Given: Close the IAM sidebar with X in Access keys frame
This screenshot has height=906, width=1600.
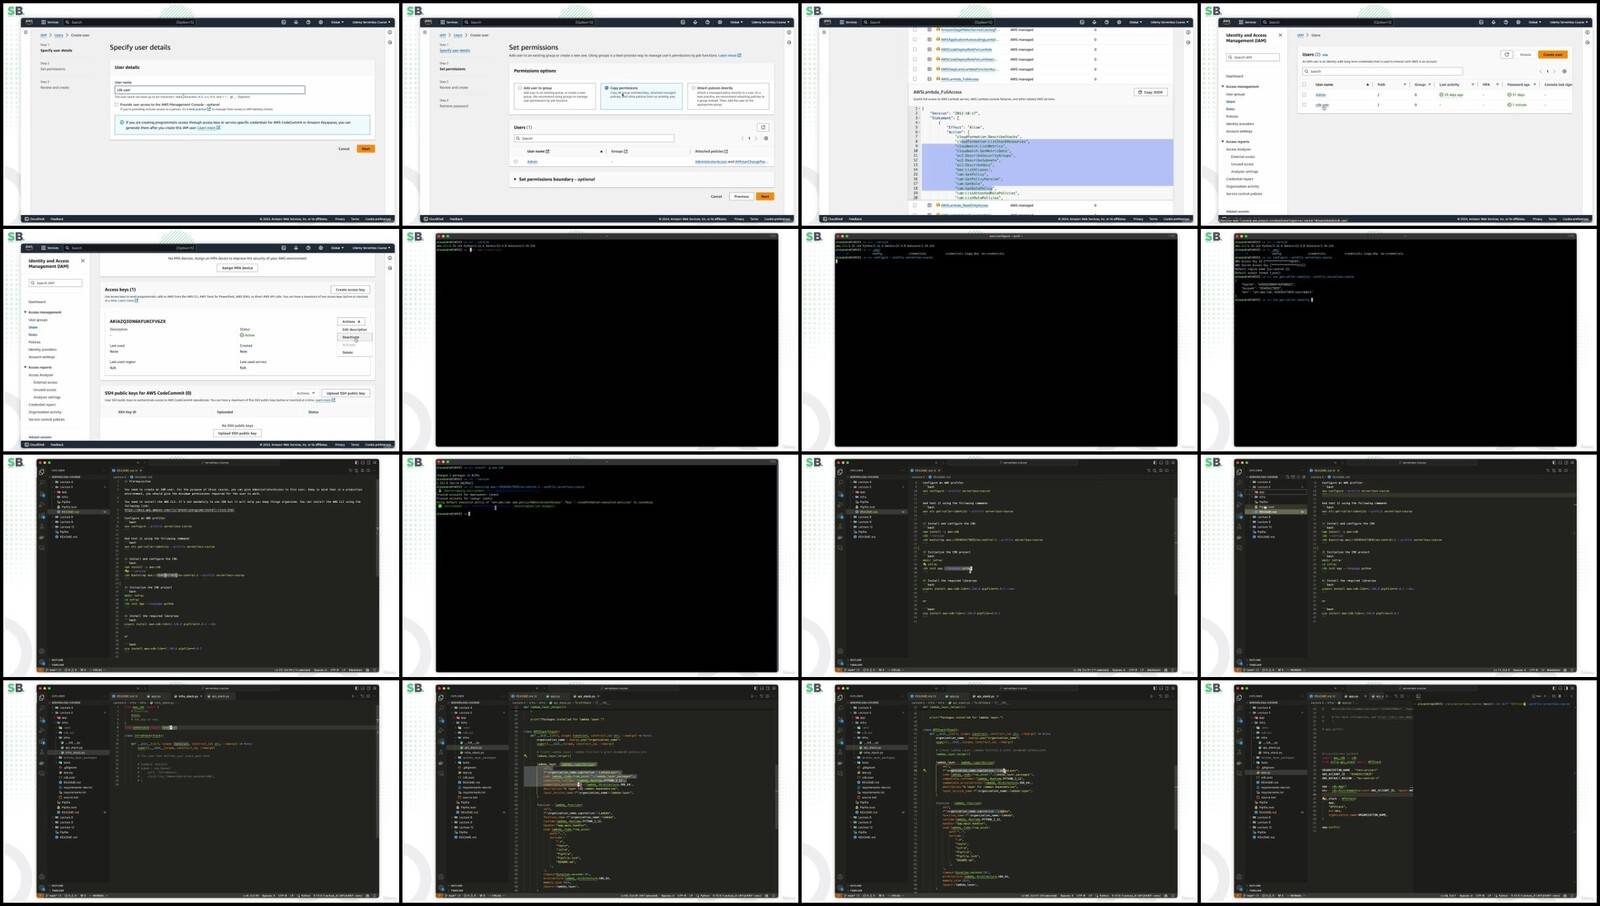Looking at the screenshot, I should pos(83,261).
